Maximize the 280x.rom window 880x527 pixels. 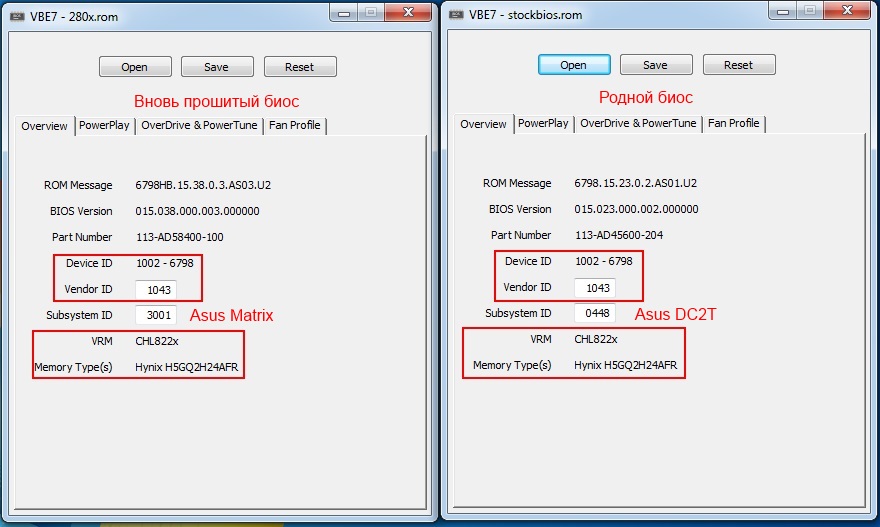point(371,13)
